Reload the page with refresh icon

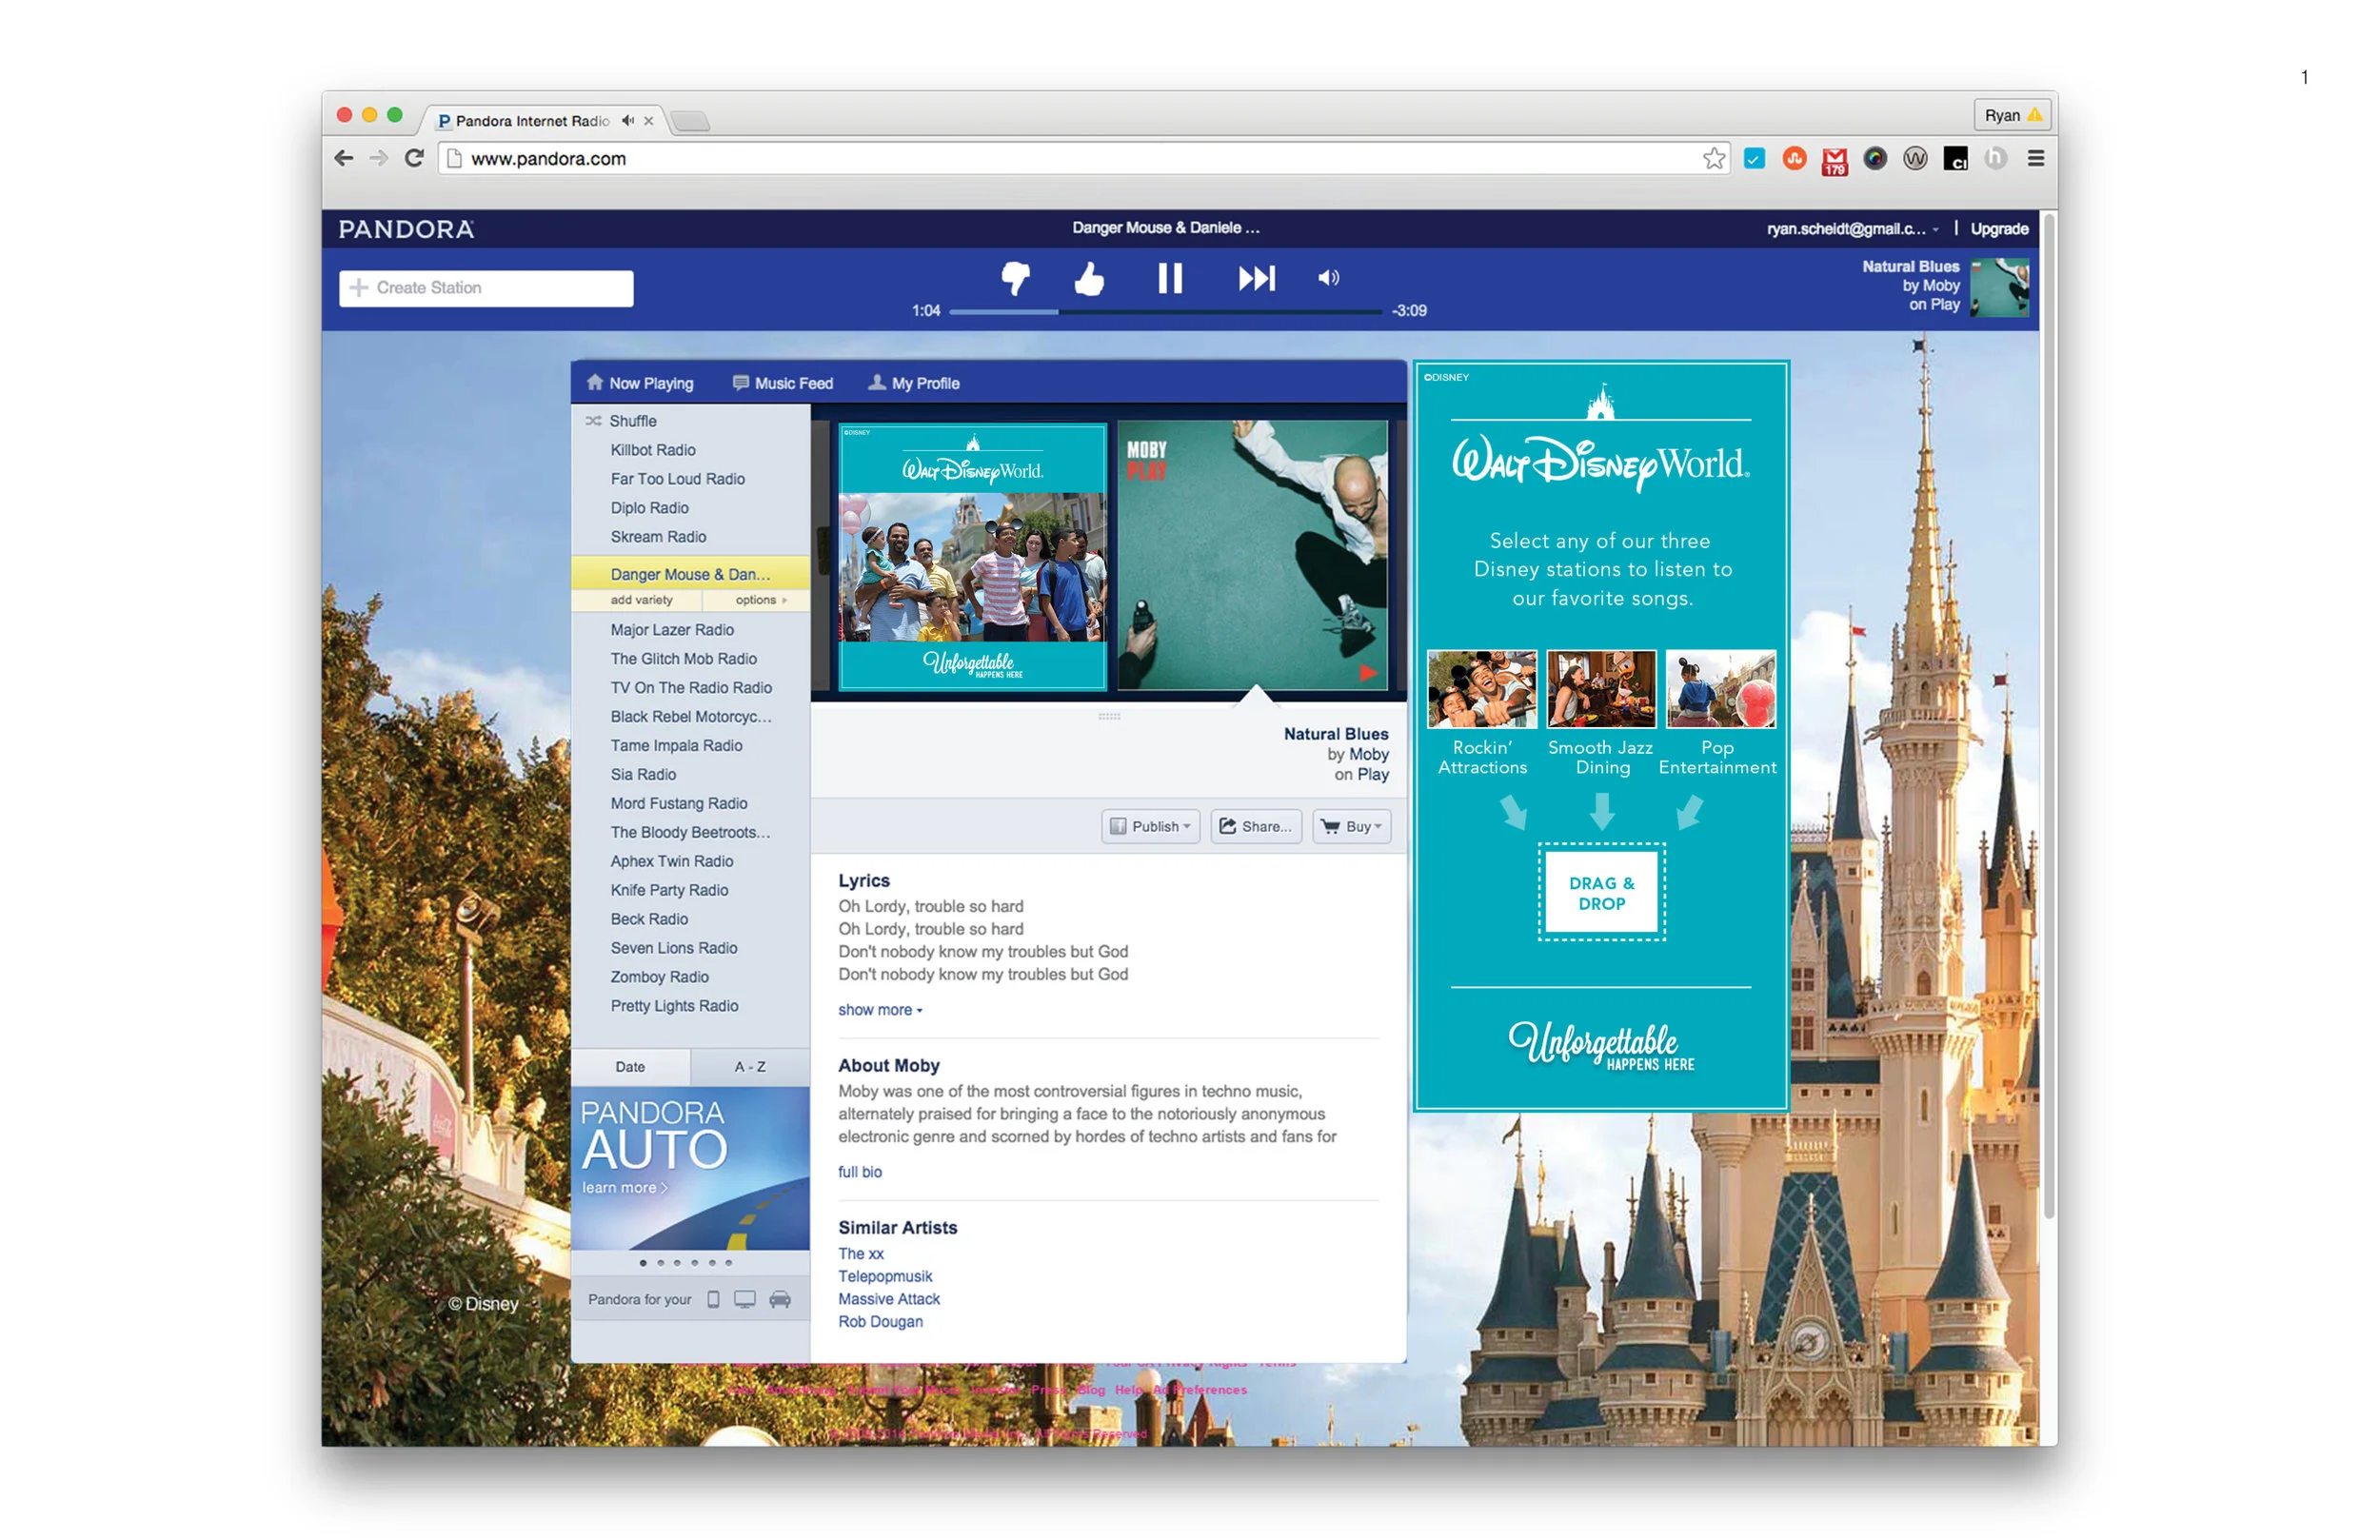(414, 158)
